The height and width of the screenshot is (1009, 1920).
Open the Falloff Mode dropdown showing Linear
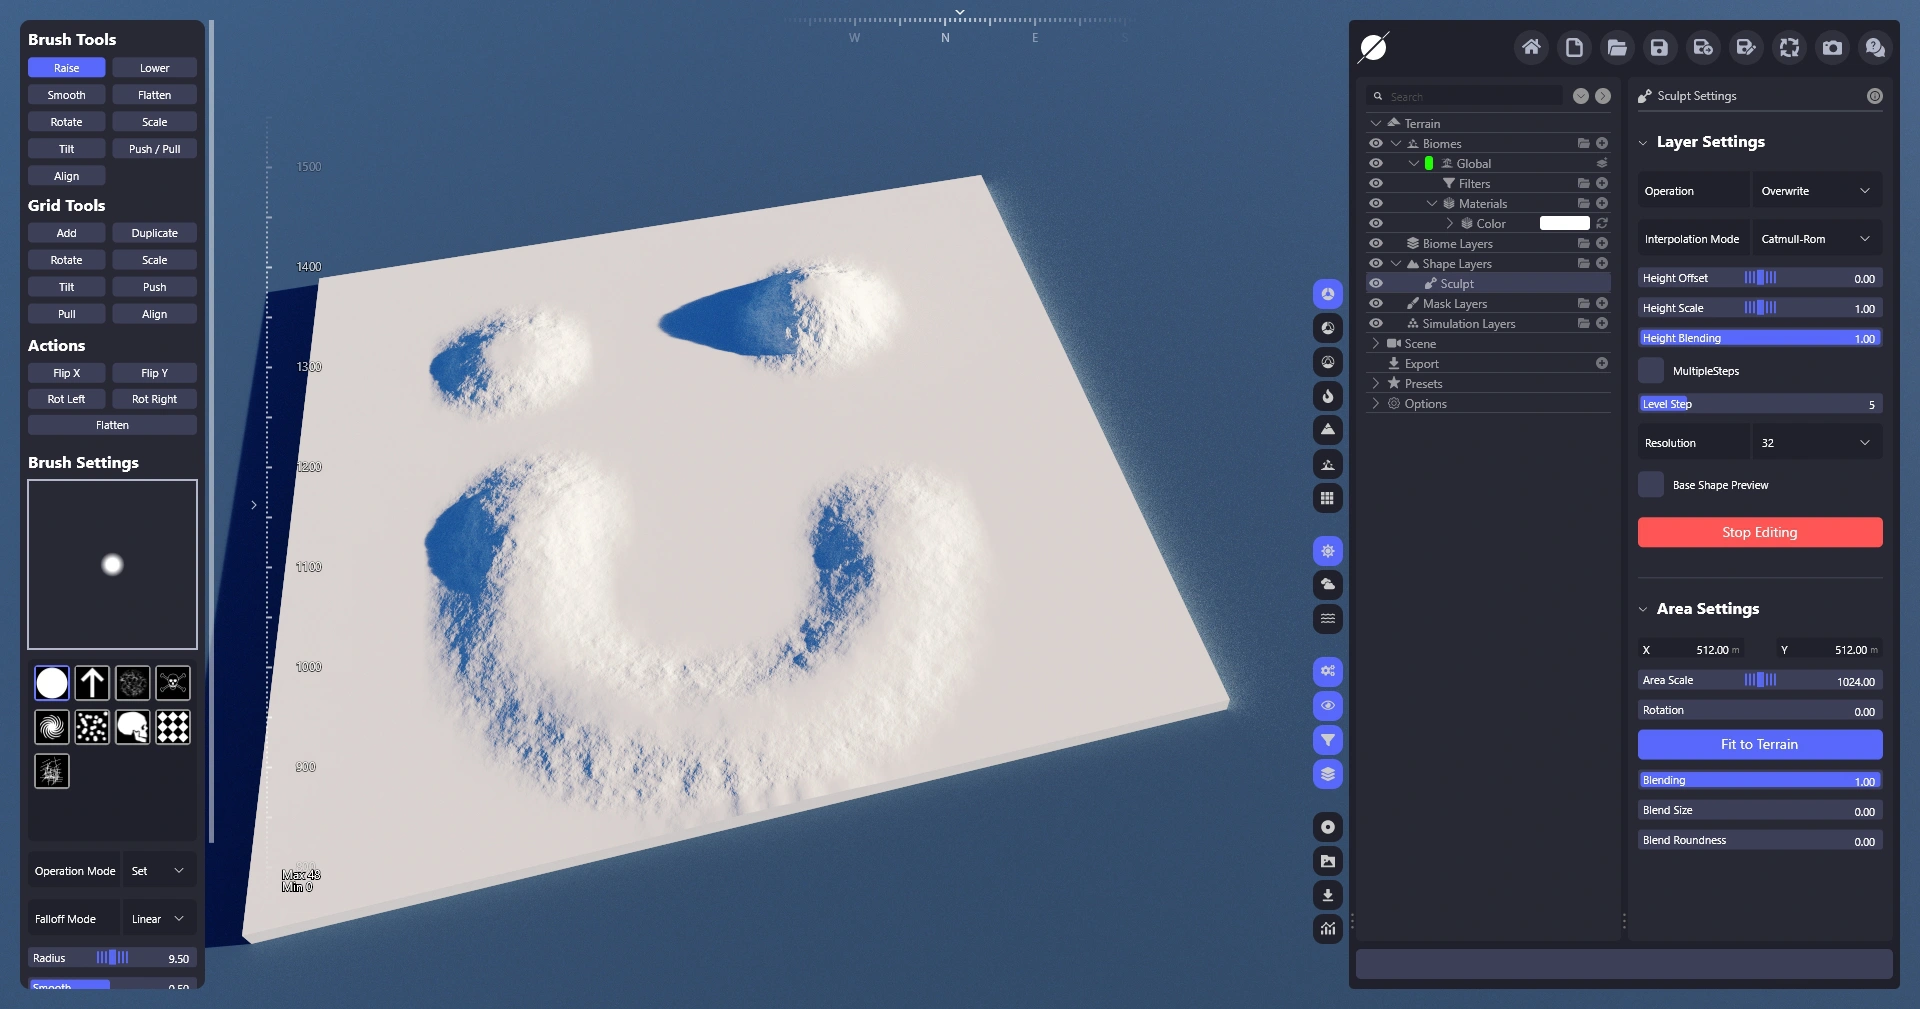click(159, 919)
